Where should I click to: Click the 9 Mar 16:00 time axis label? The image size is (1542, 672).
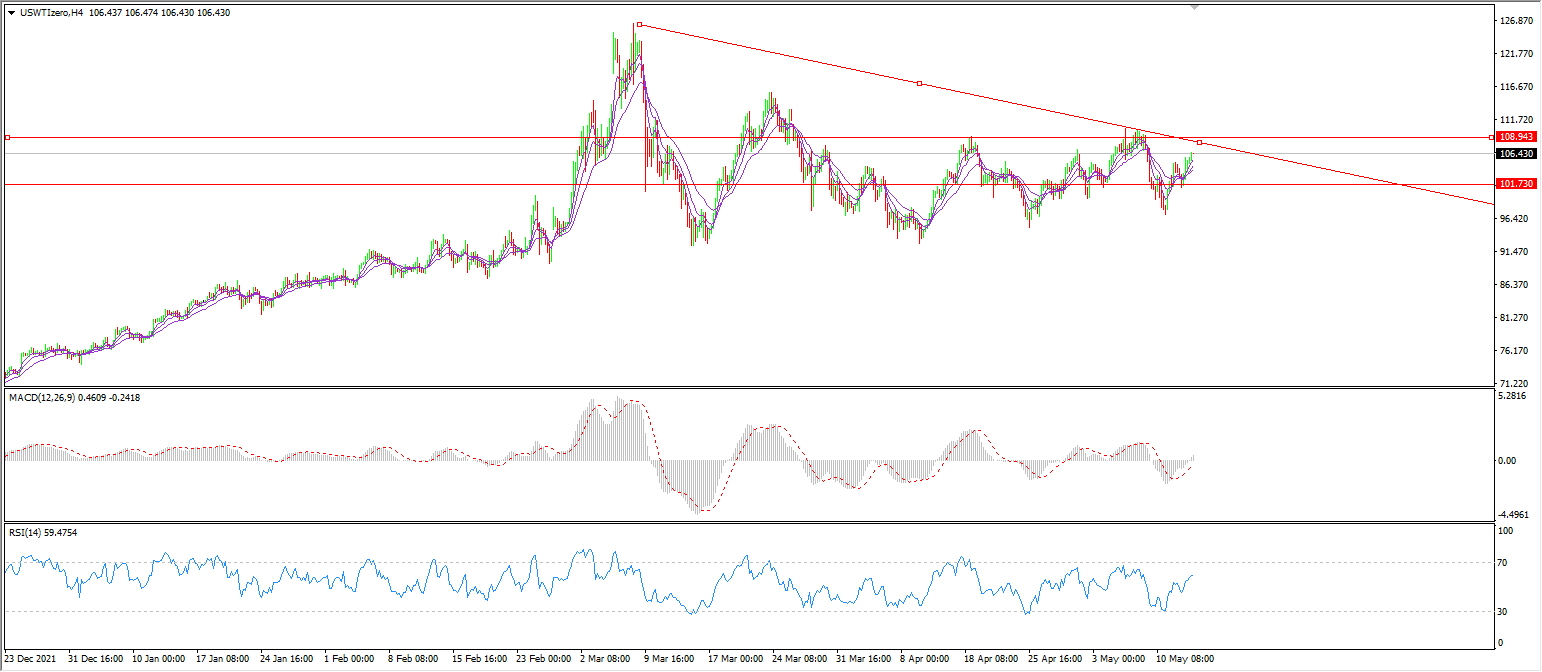coord(668,660)
